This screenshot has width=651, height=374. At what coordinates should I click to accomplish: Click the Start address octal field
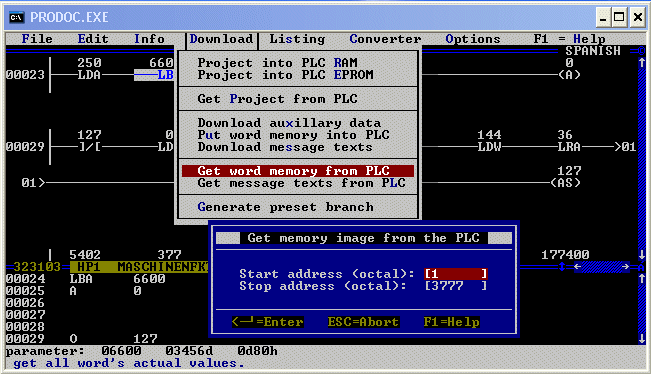[x=456, y=274]
